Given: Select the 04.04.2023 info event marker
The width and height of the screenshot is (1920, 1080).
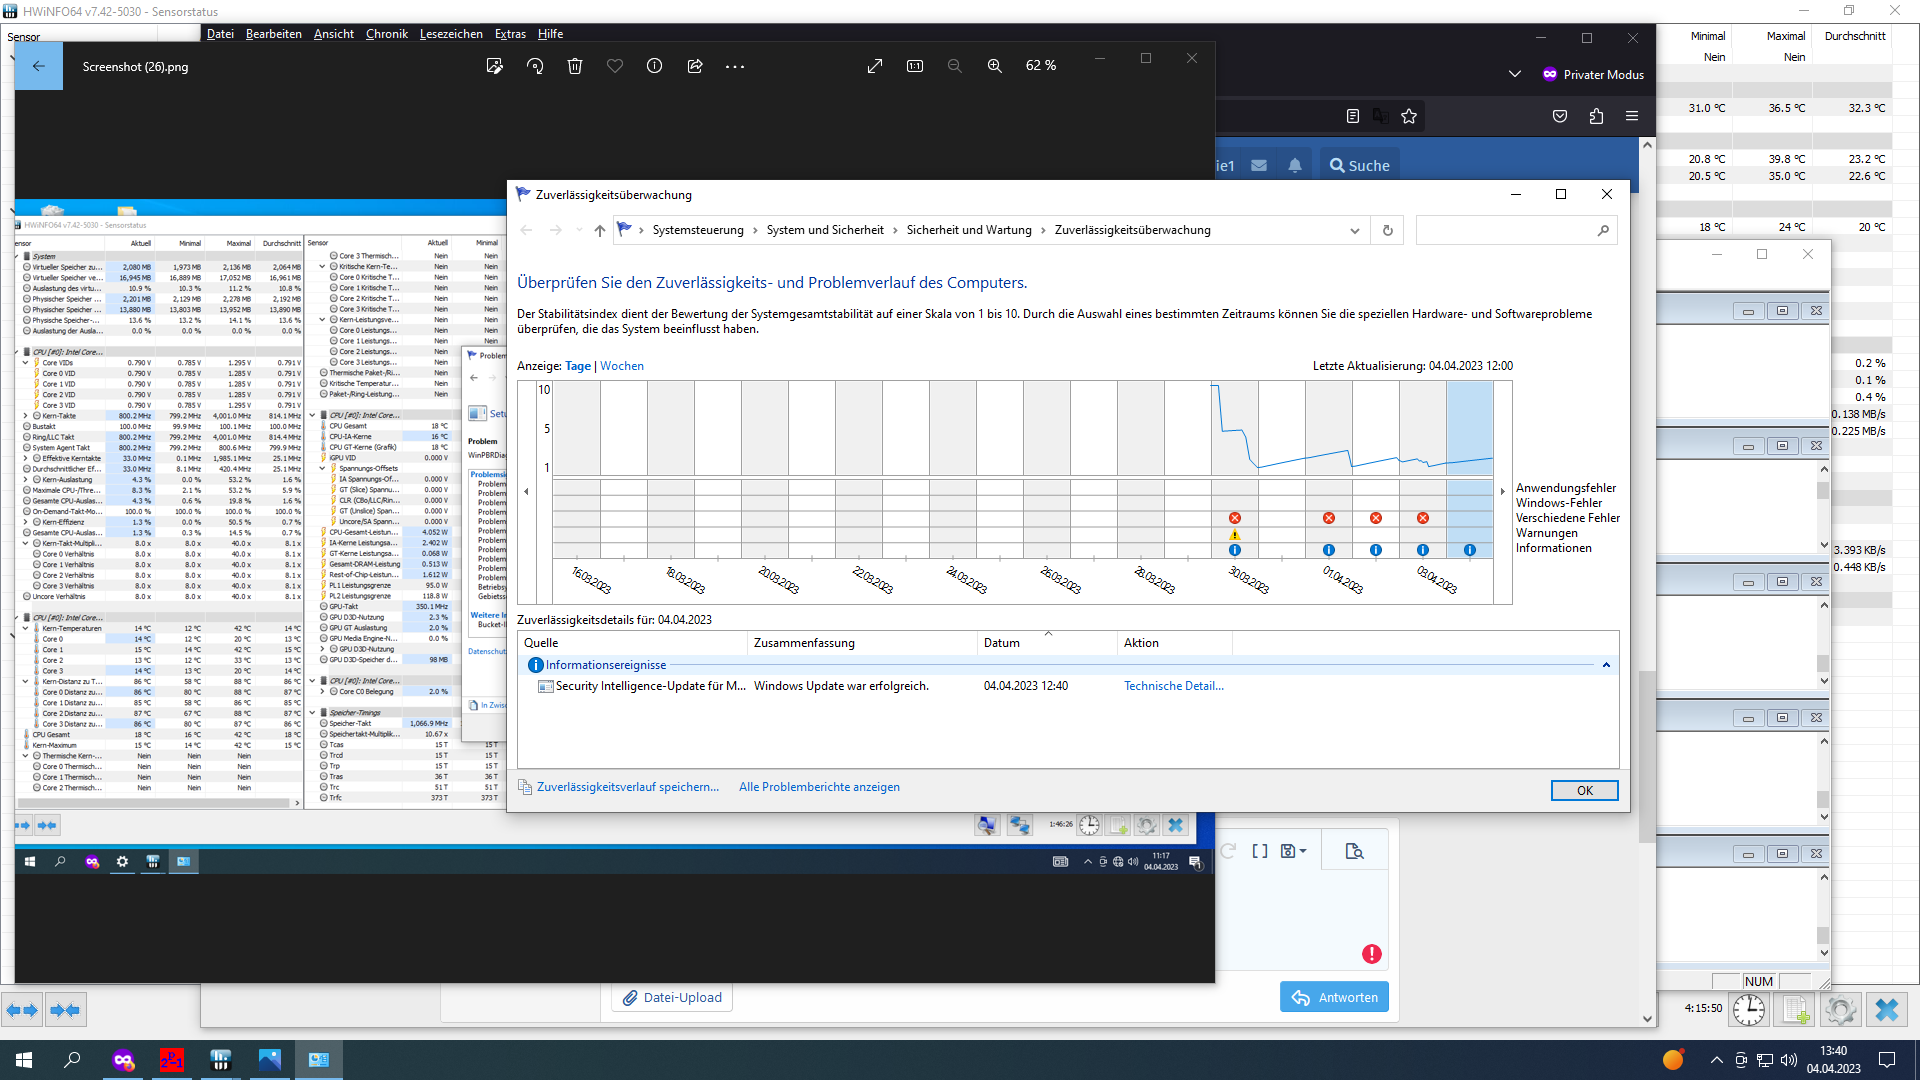Looking at the screenshot, I should (x=1470, y=550).
